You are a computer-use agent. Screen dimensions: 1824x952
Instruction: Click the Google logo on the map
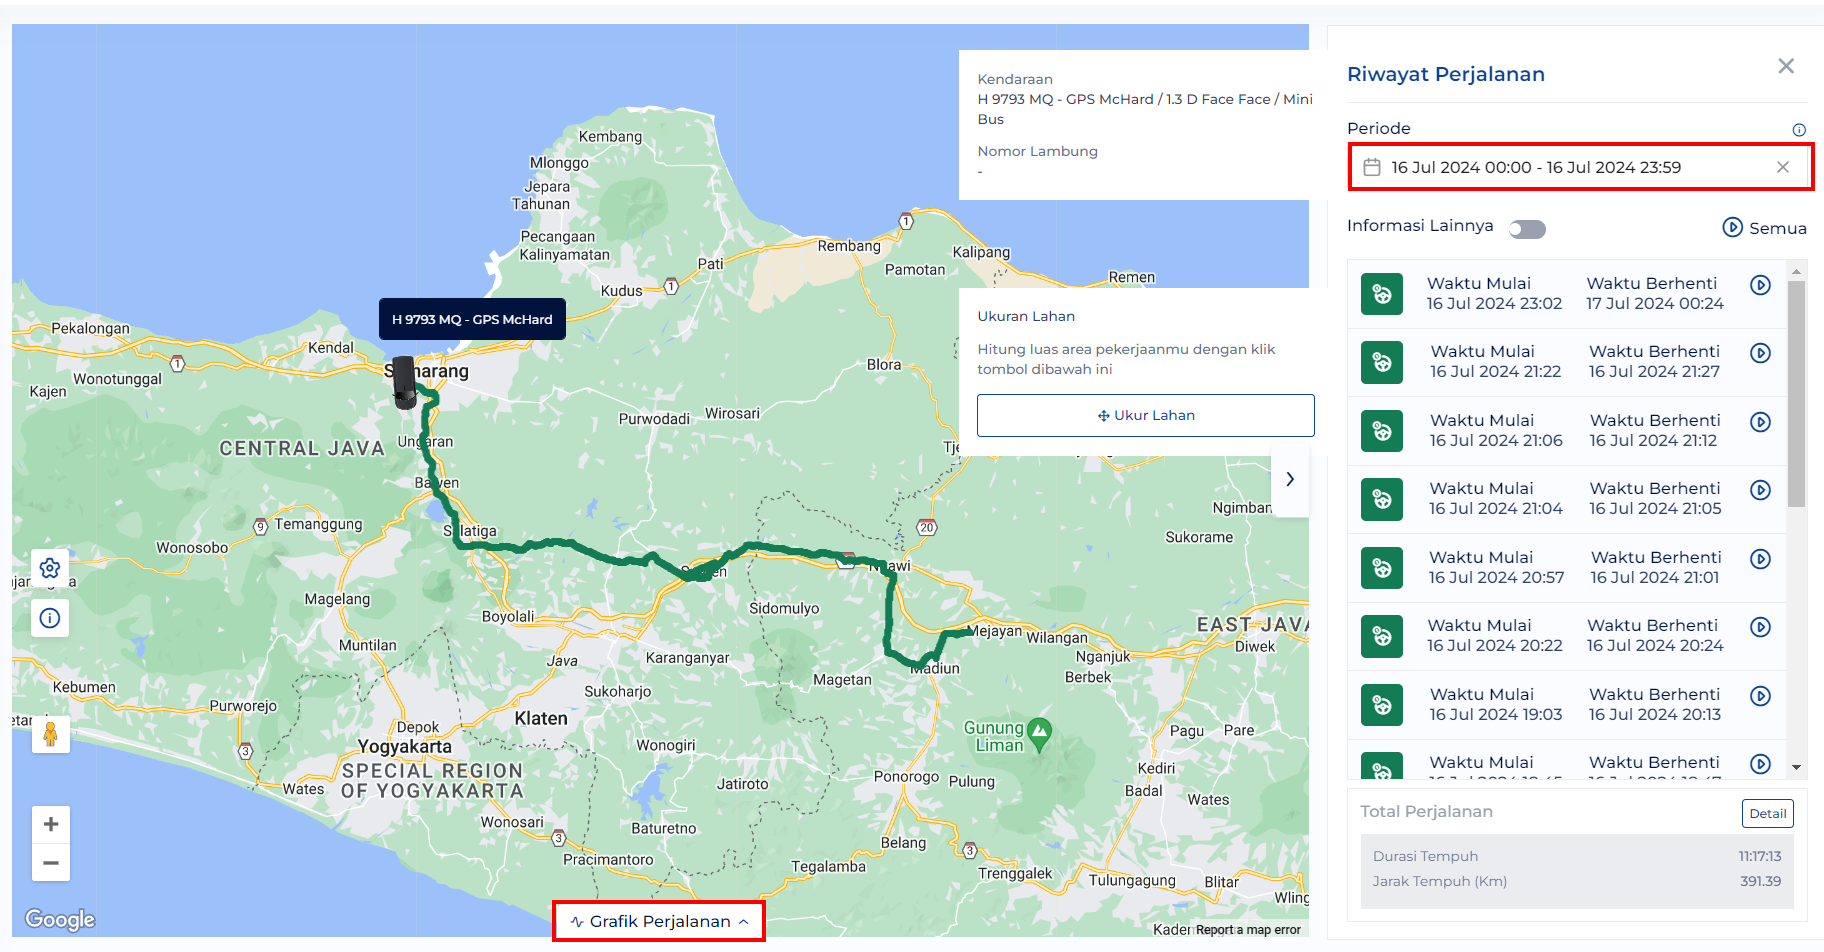point(60,919)
